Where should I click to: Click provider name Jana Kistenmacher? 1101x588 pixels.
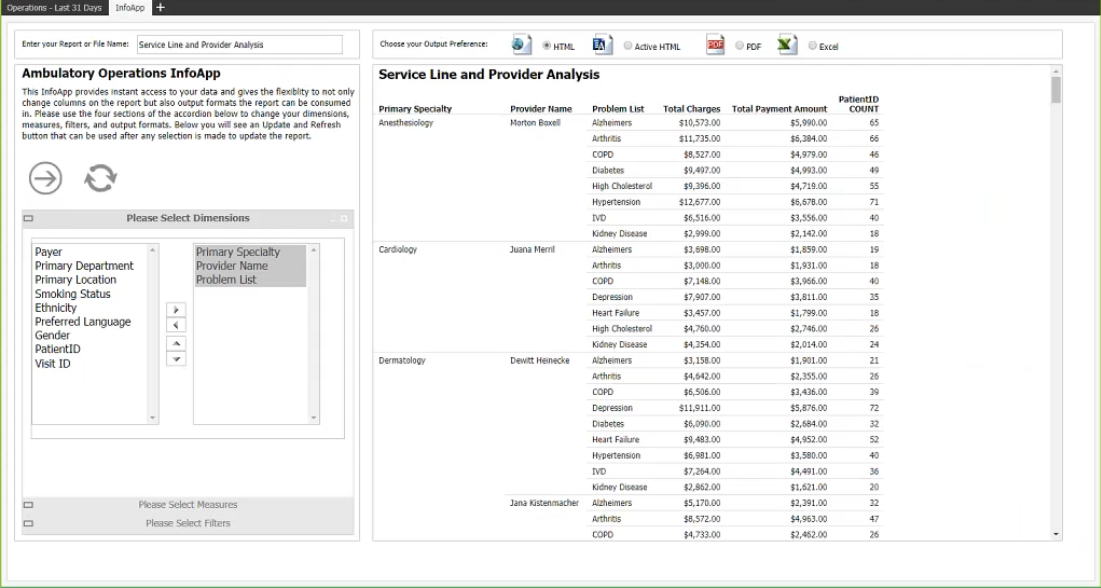(x=544, y=503)
